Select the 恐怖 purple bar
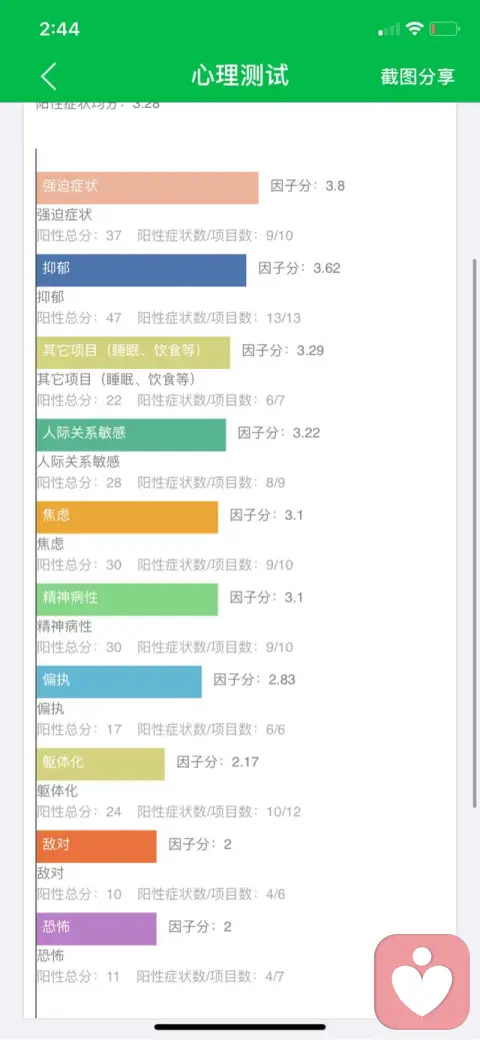The width and height of the screenshot is (480, 1040). [97, 928]
